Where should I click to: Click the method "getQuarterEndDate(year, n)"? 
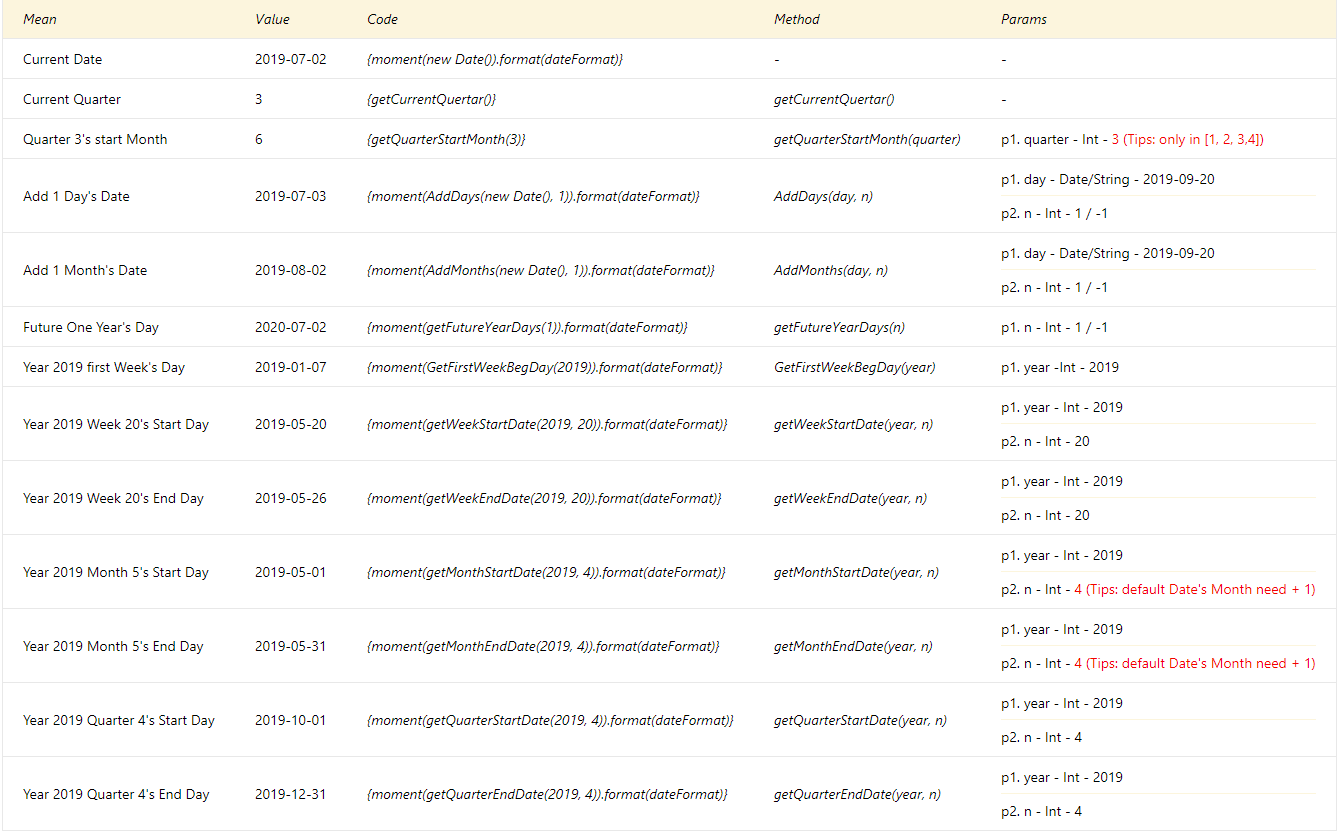[857, 794]
